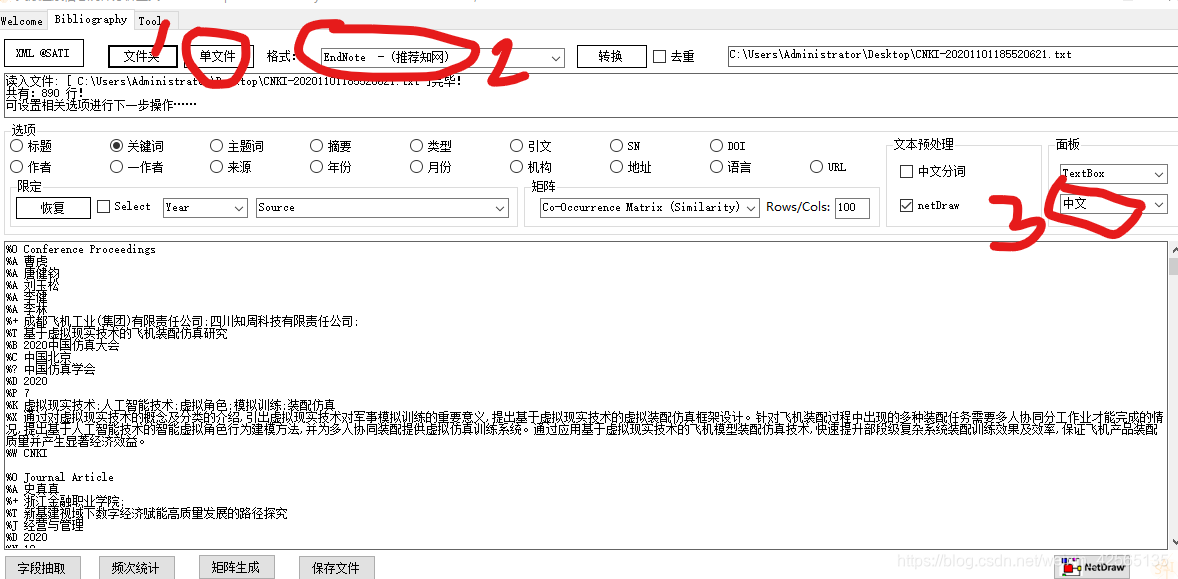Screen dimensions: 1178x579
Task: Click the NetDraw icon button
Action: tap(1093, 568)
